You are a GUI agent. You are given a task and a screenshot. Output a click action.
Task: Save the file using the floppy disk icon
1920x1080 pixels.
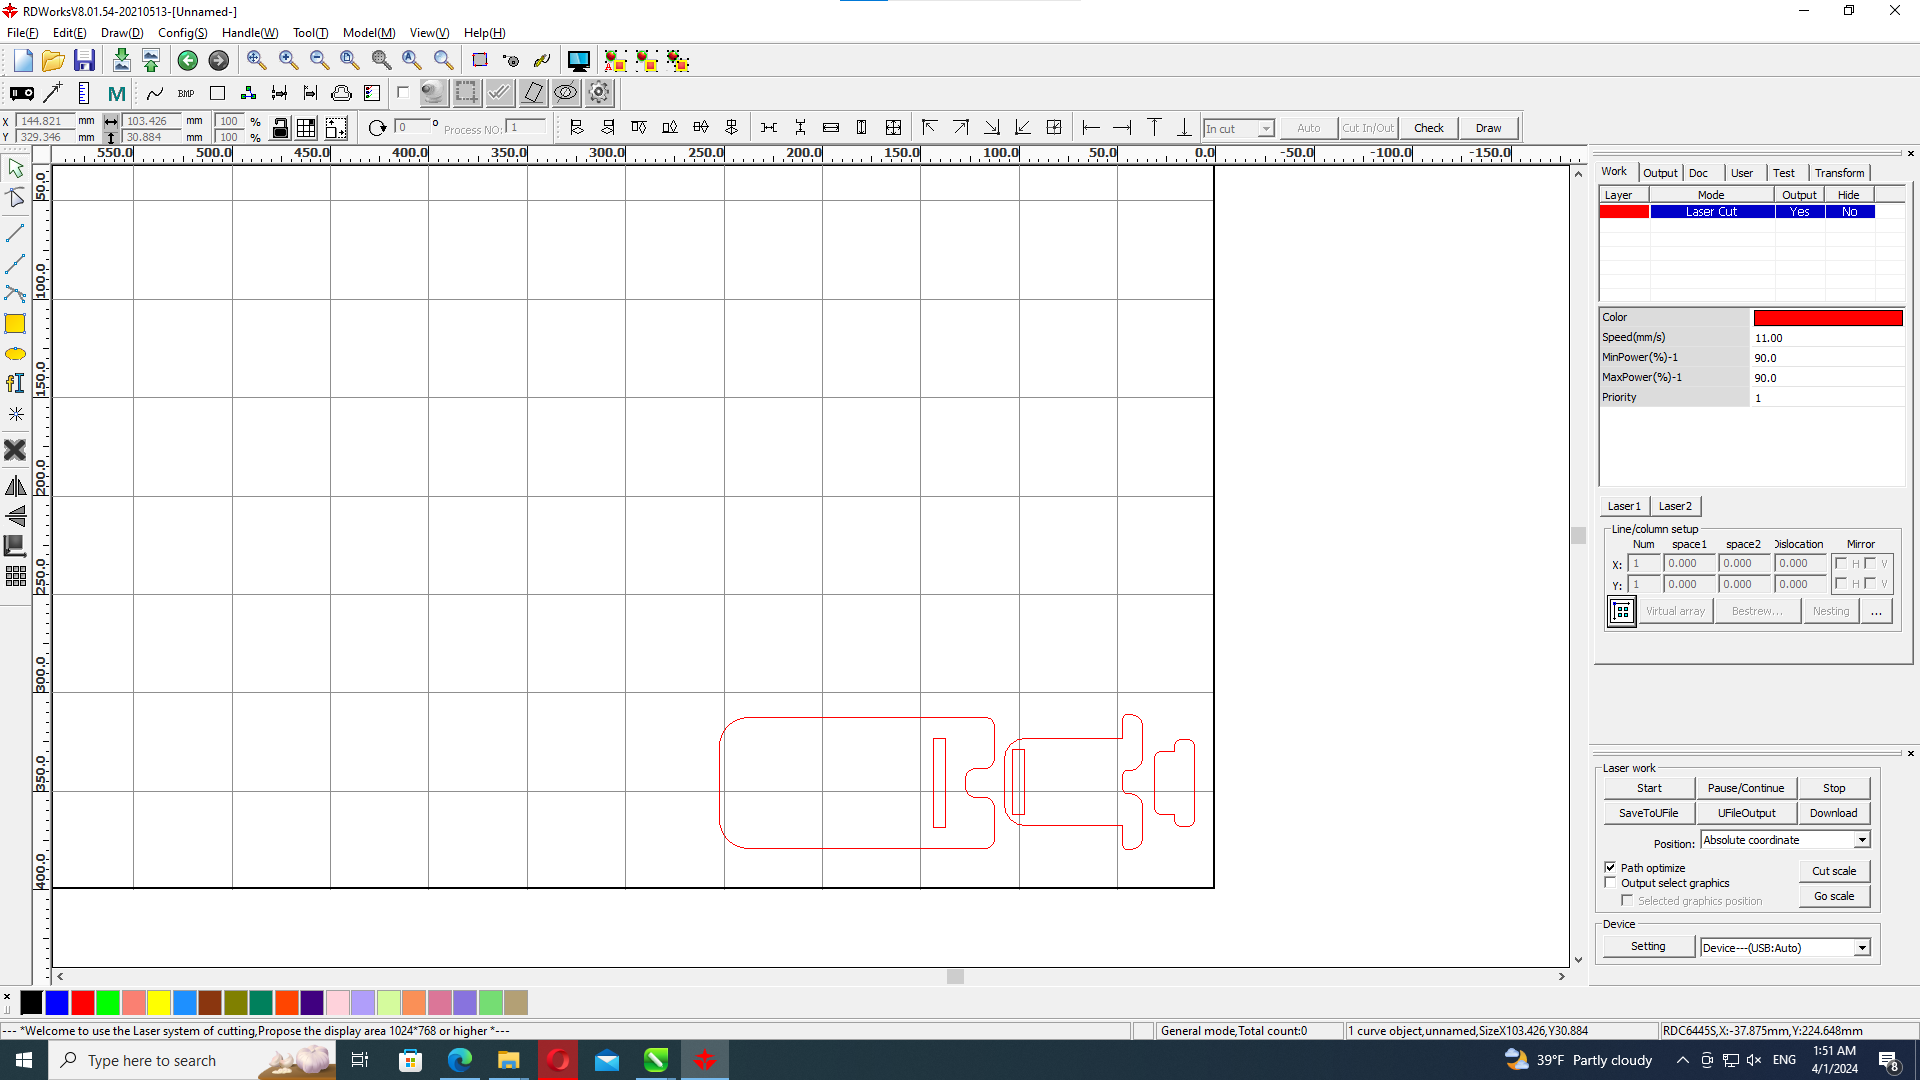(84, 61)
